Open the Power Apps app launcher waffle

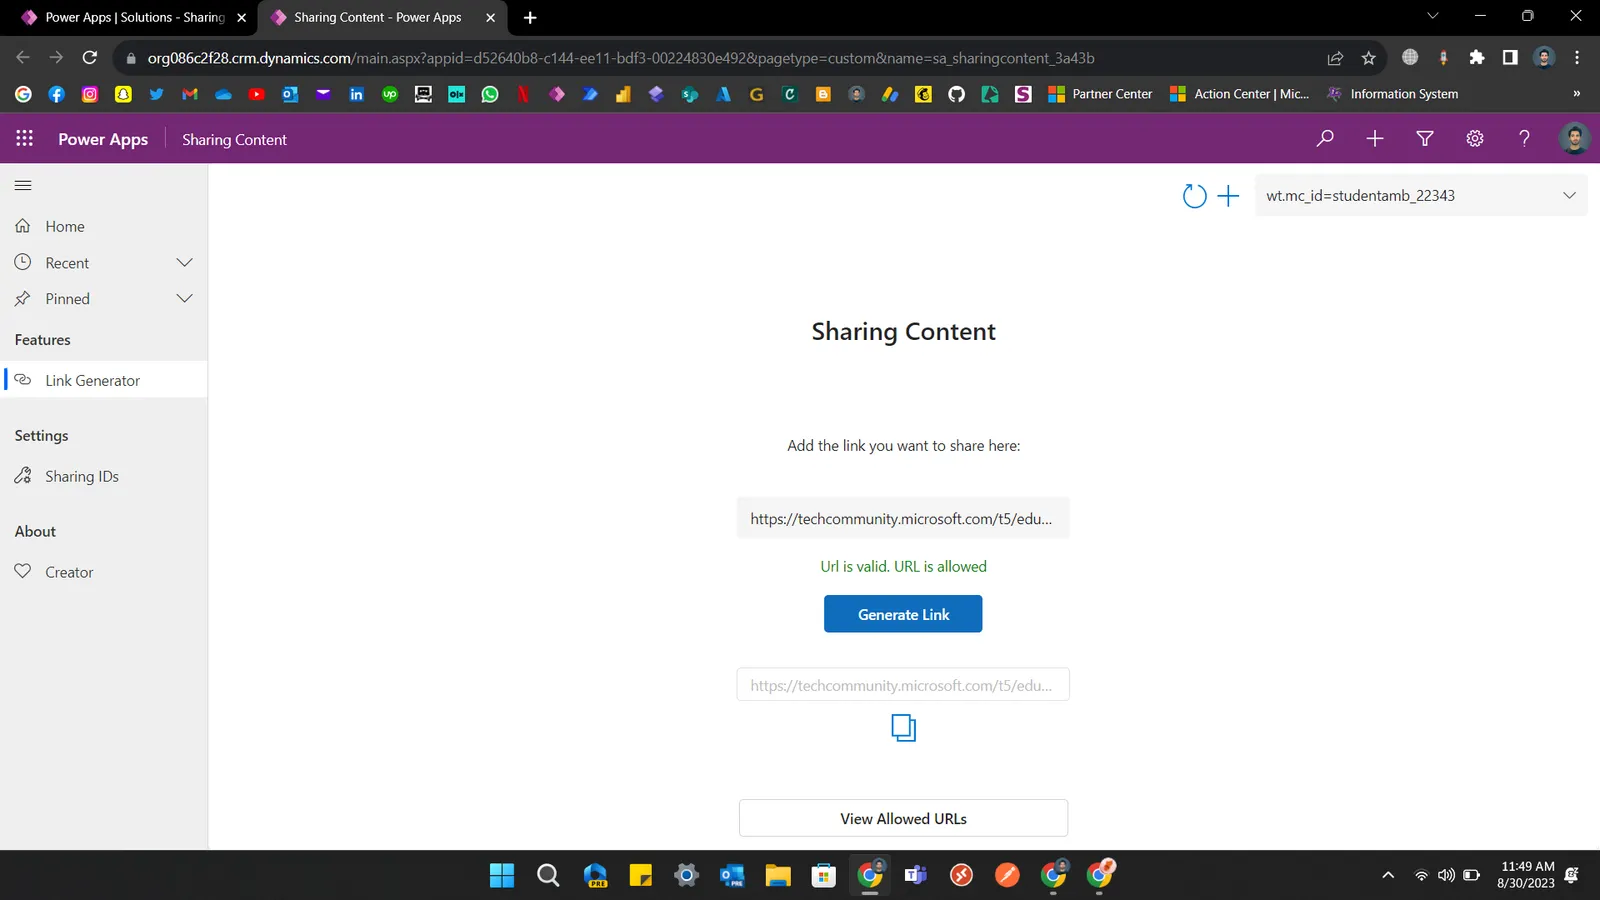point(24,139)
